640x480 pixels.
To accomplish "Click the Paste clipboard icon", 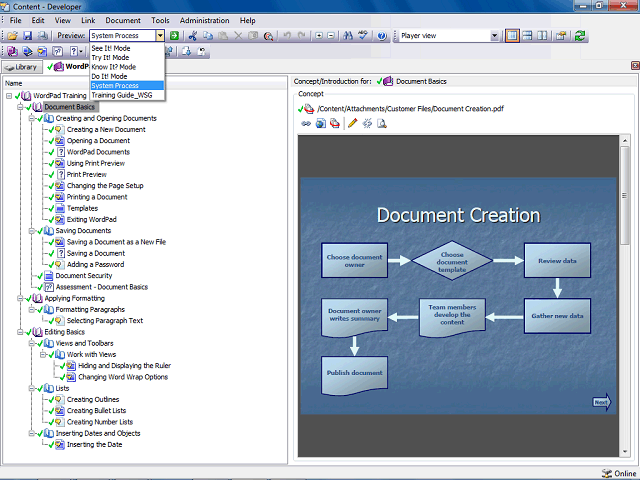I will [x=223, y=36].
